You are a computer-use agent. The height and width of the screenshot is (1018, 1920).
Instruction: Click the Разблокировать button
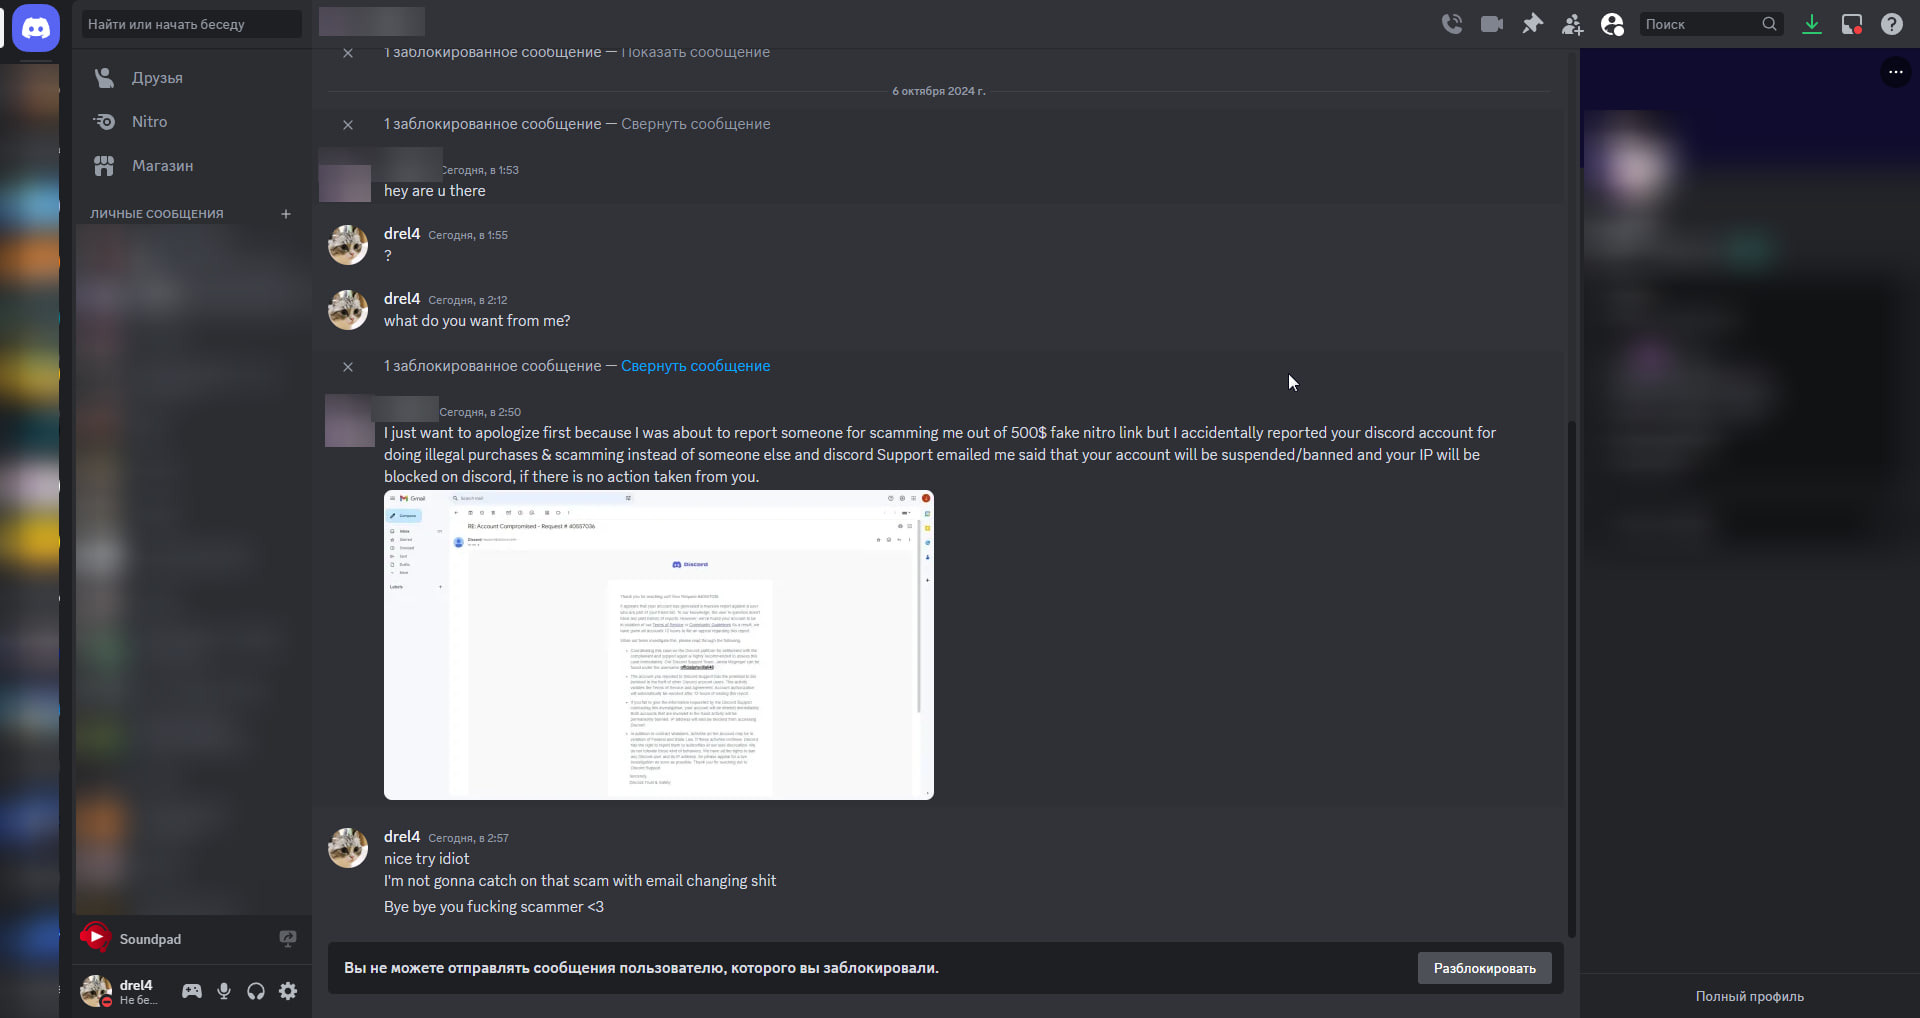click(1484, 968)
